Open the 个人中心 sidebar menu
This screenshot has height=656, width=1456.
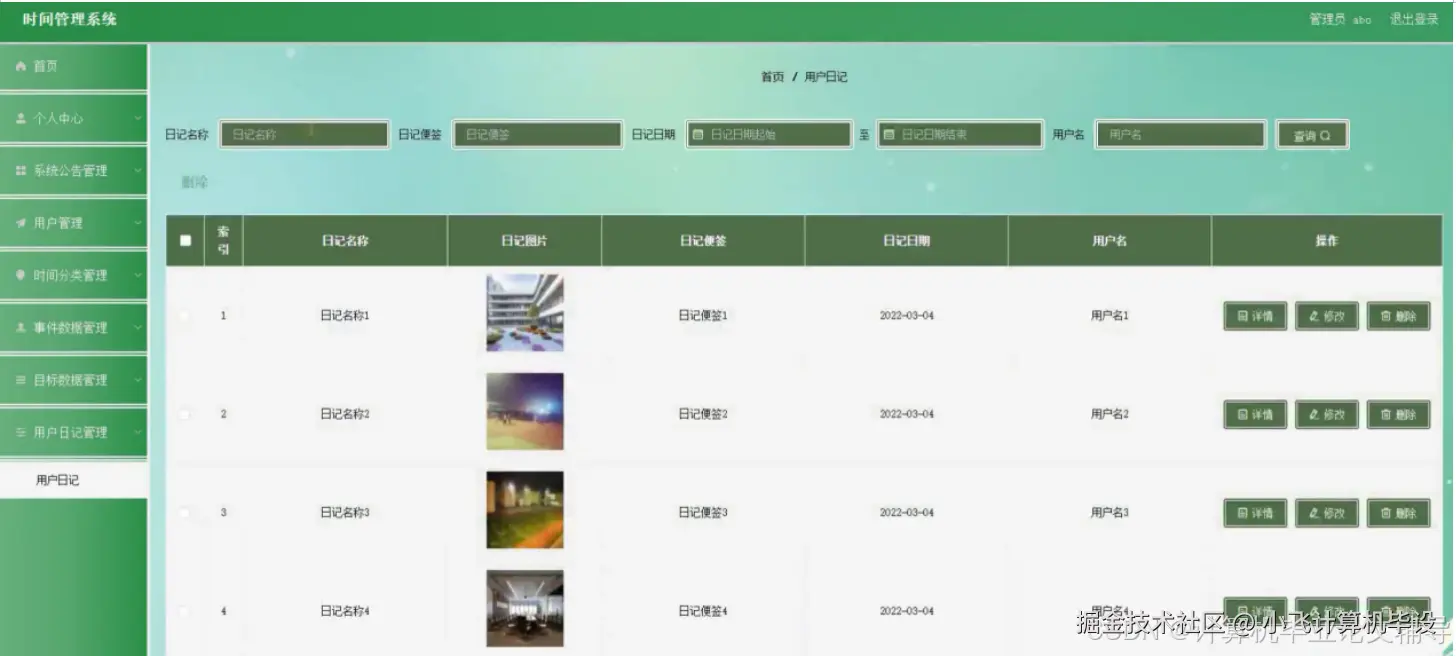pyautogui.click(x=74, y=118)
